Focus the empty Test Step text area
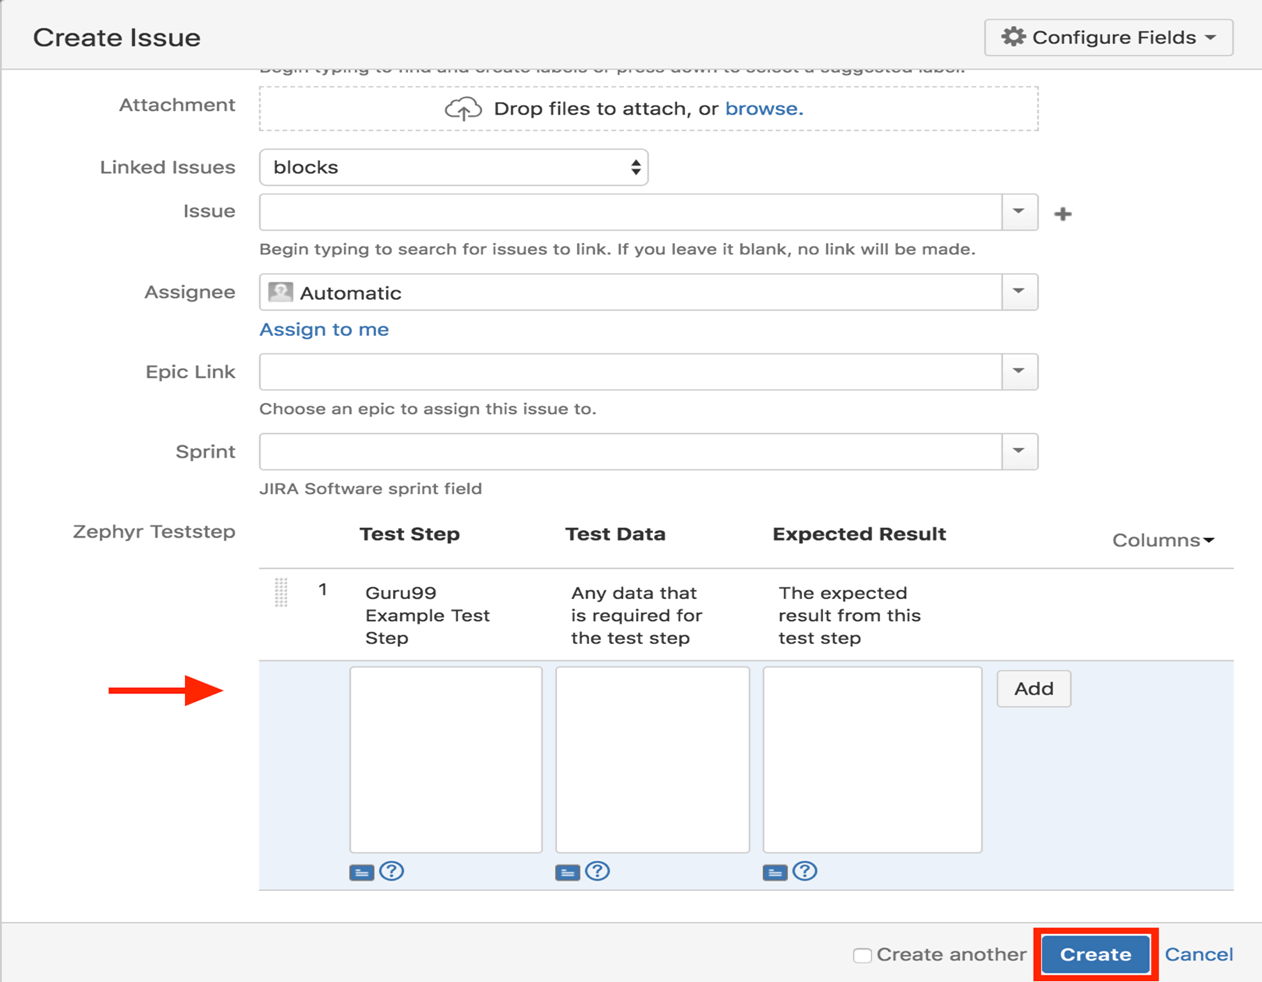This screenshot has height=982, width=1262. (x=446, y=759)
